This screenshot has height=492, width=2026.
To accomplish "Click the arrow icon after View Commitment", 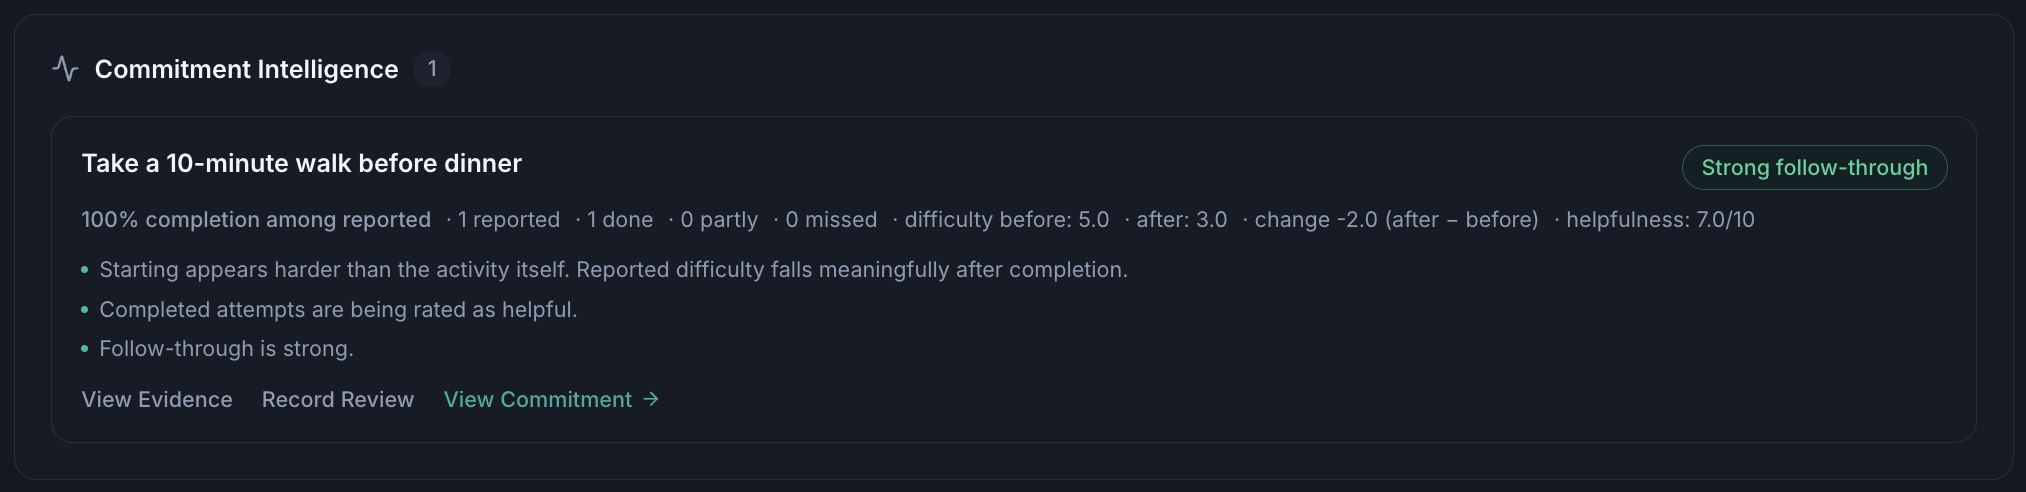I will [x=651, y=399].
